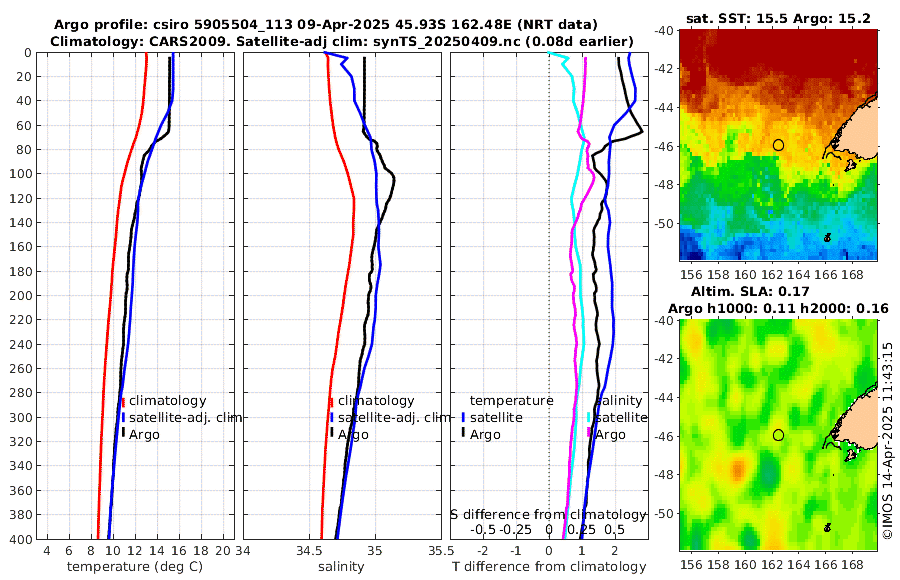Click the 'T difference from climatology' axis label
The width and height of the screenshot is (900, 580).
(x=549, y=566)
